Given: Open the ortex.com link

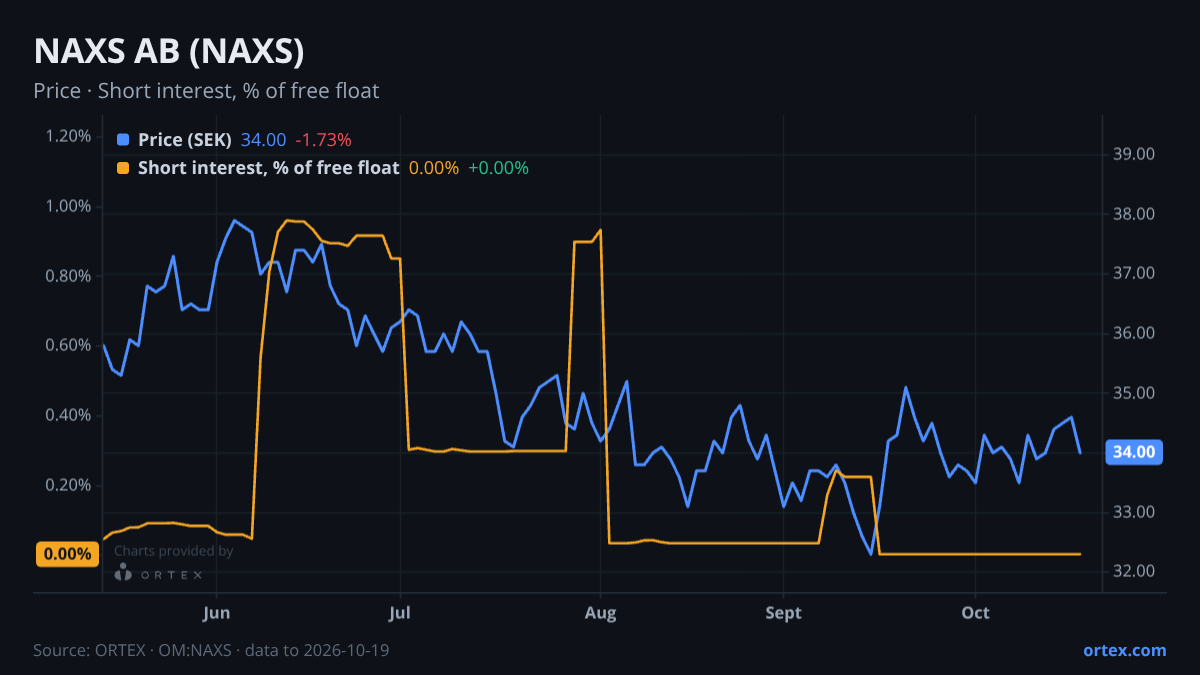Looking at the screenshot, I should tap(1124, 650).
